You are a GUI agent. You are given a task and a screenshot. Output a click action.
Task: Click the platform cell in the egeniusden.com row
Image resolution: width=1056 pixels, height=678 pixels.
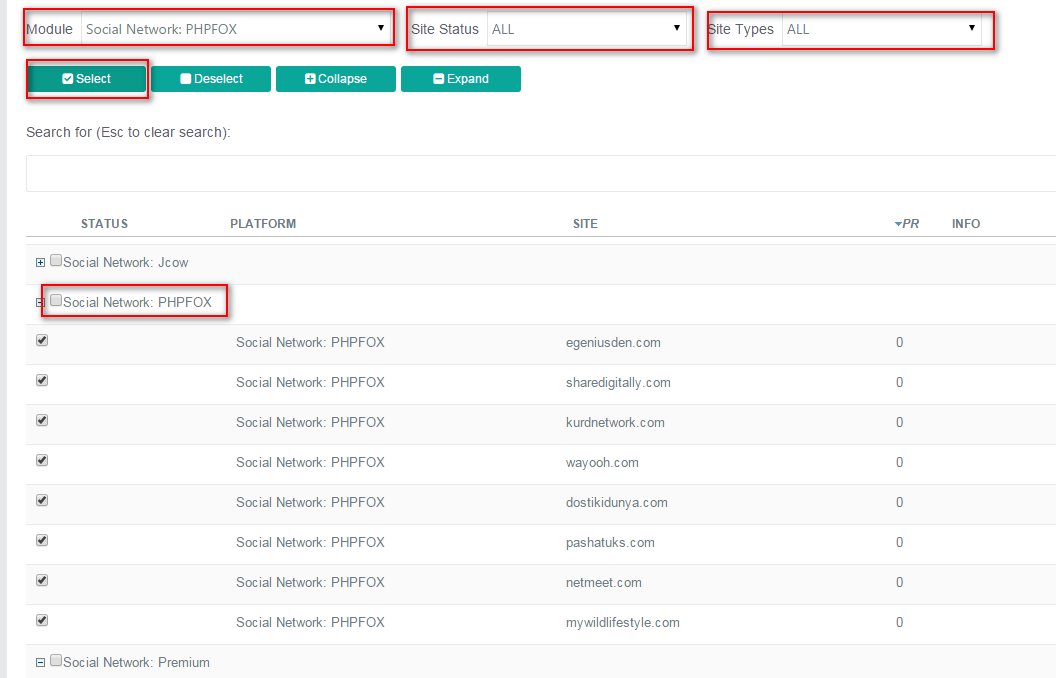pos(310,343)
